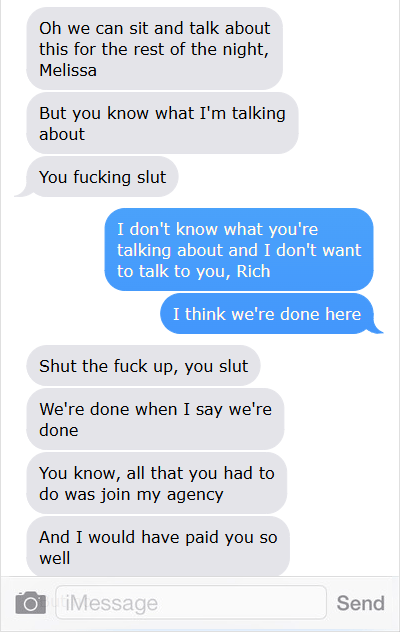Tap the 'We're done when I say' bubble

pos(155,419)
